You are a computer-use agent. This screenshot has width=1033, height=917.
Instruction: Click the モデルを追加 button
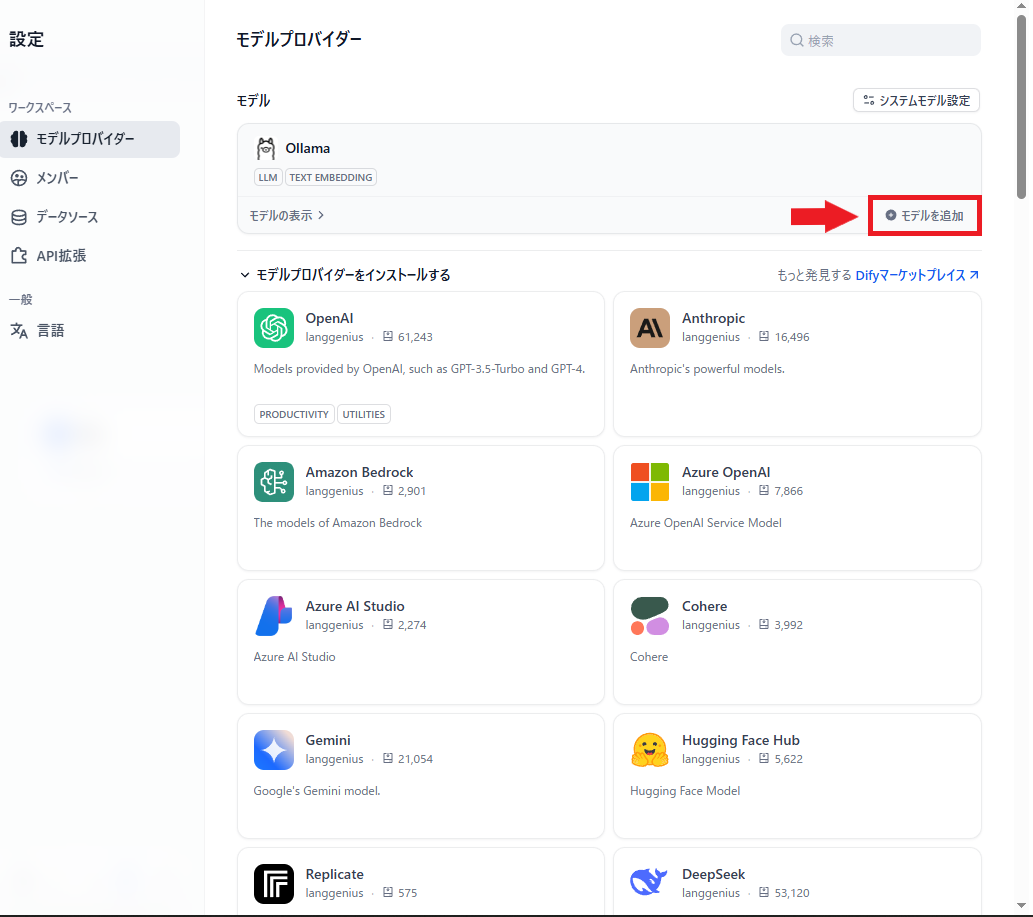point(924,215)
